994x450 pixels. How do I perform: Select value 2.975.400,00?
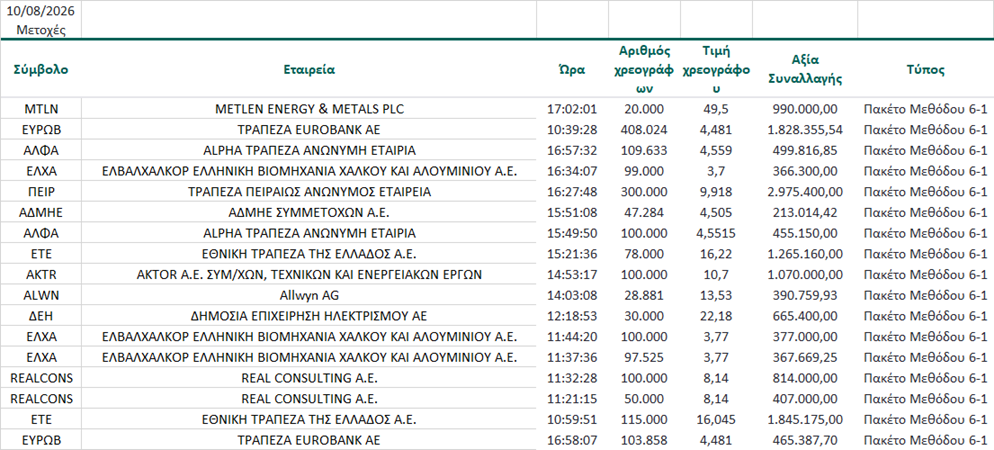click(x=805, y=191)
